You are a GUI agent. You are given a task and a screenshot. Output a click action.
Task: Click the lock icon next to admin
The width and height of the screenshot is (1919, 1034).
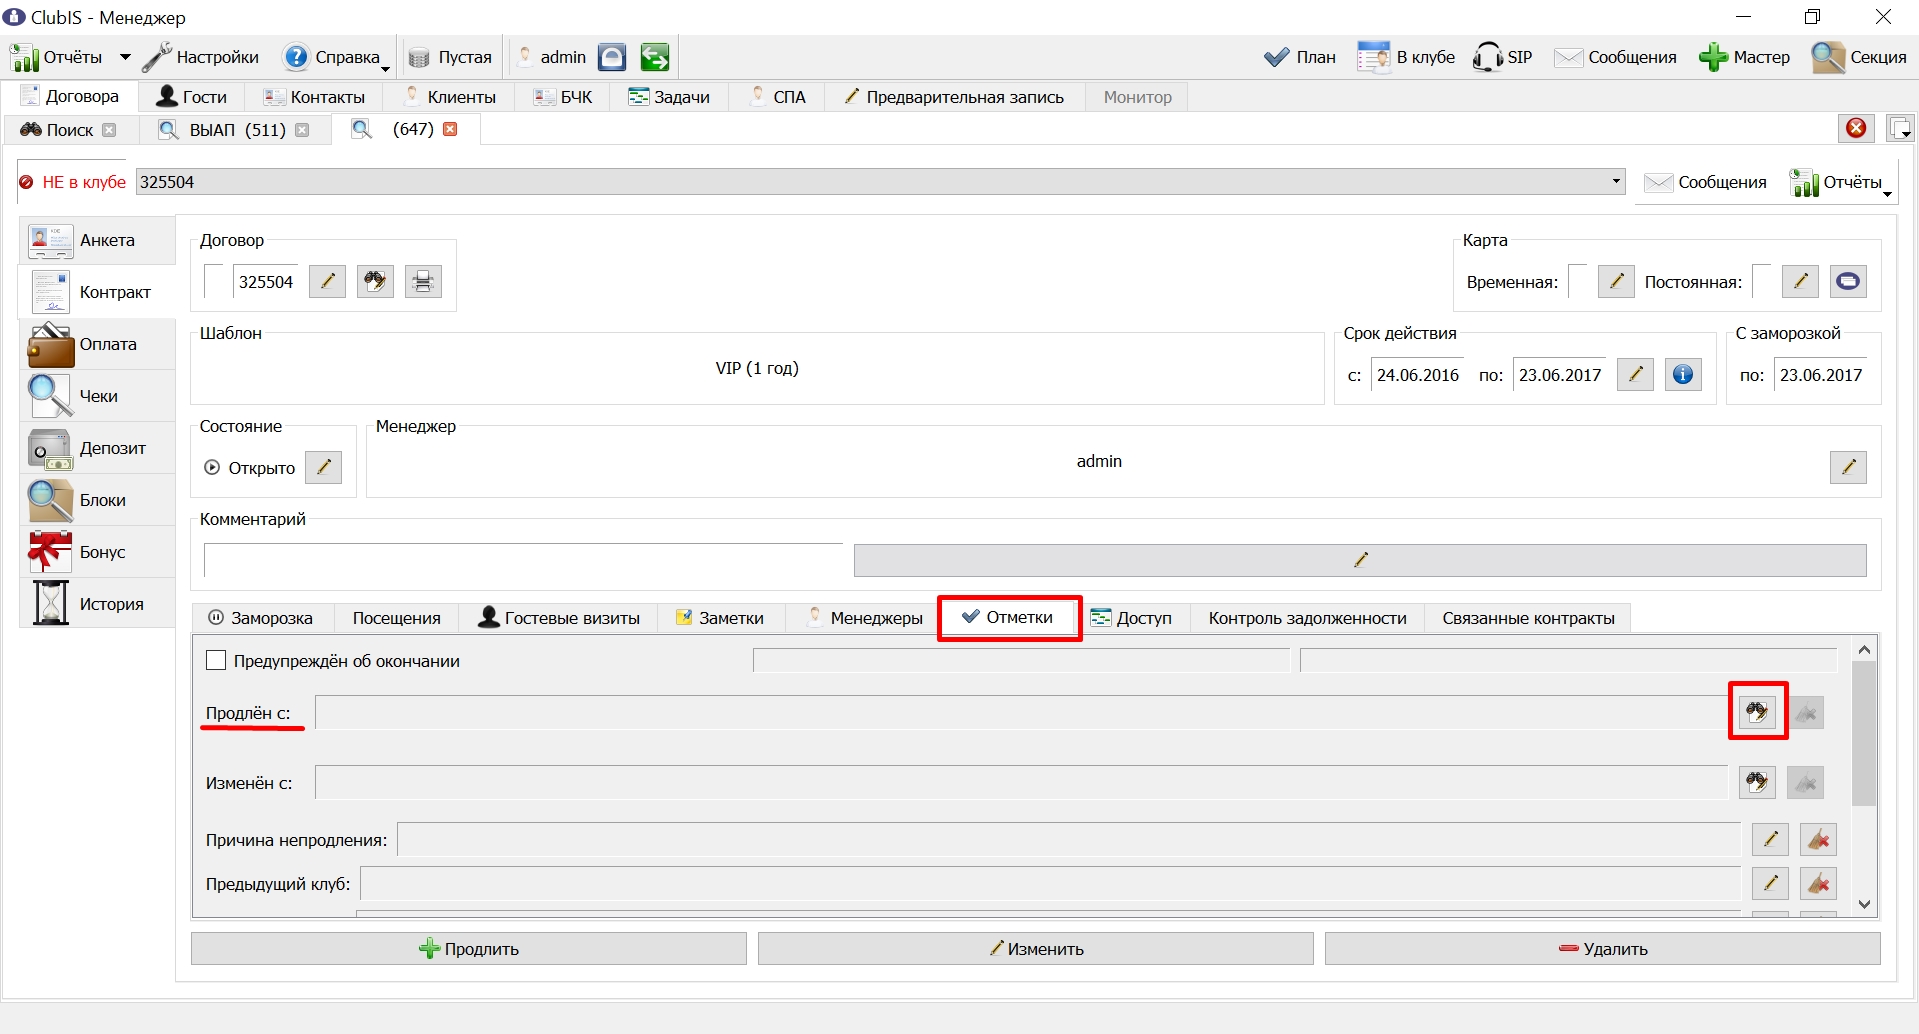pos(612,57)
